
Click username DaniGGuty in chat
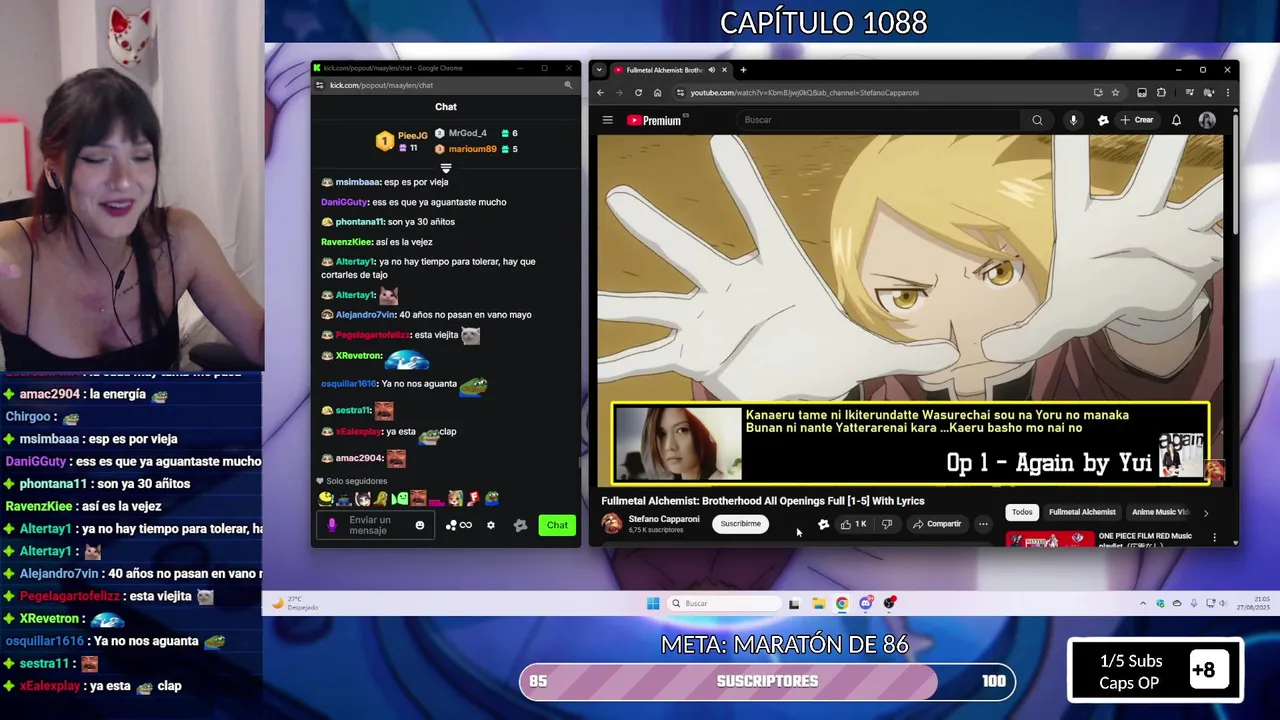click(x=344, y=202)
